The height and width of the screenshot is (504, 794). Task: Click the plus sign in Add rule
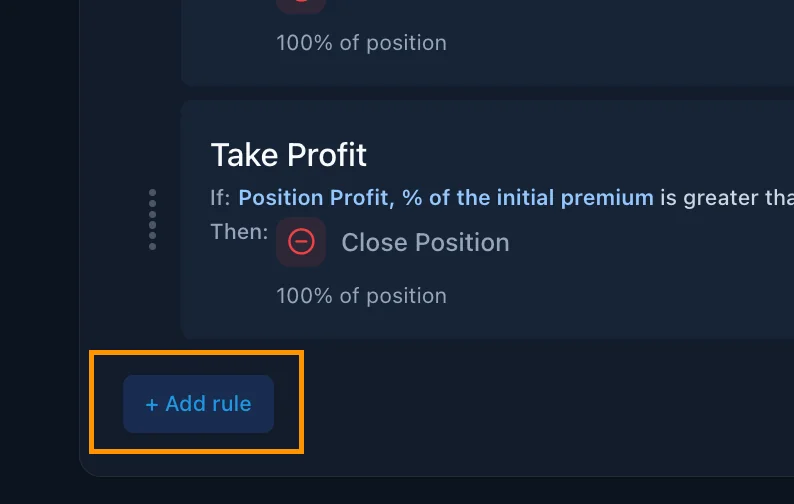pos(152,405)
